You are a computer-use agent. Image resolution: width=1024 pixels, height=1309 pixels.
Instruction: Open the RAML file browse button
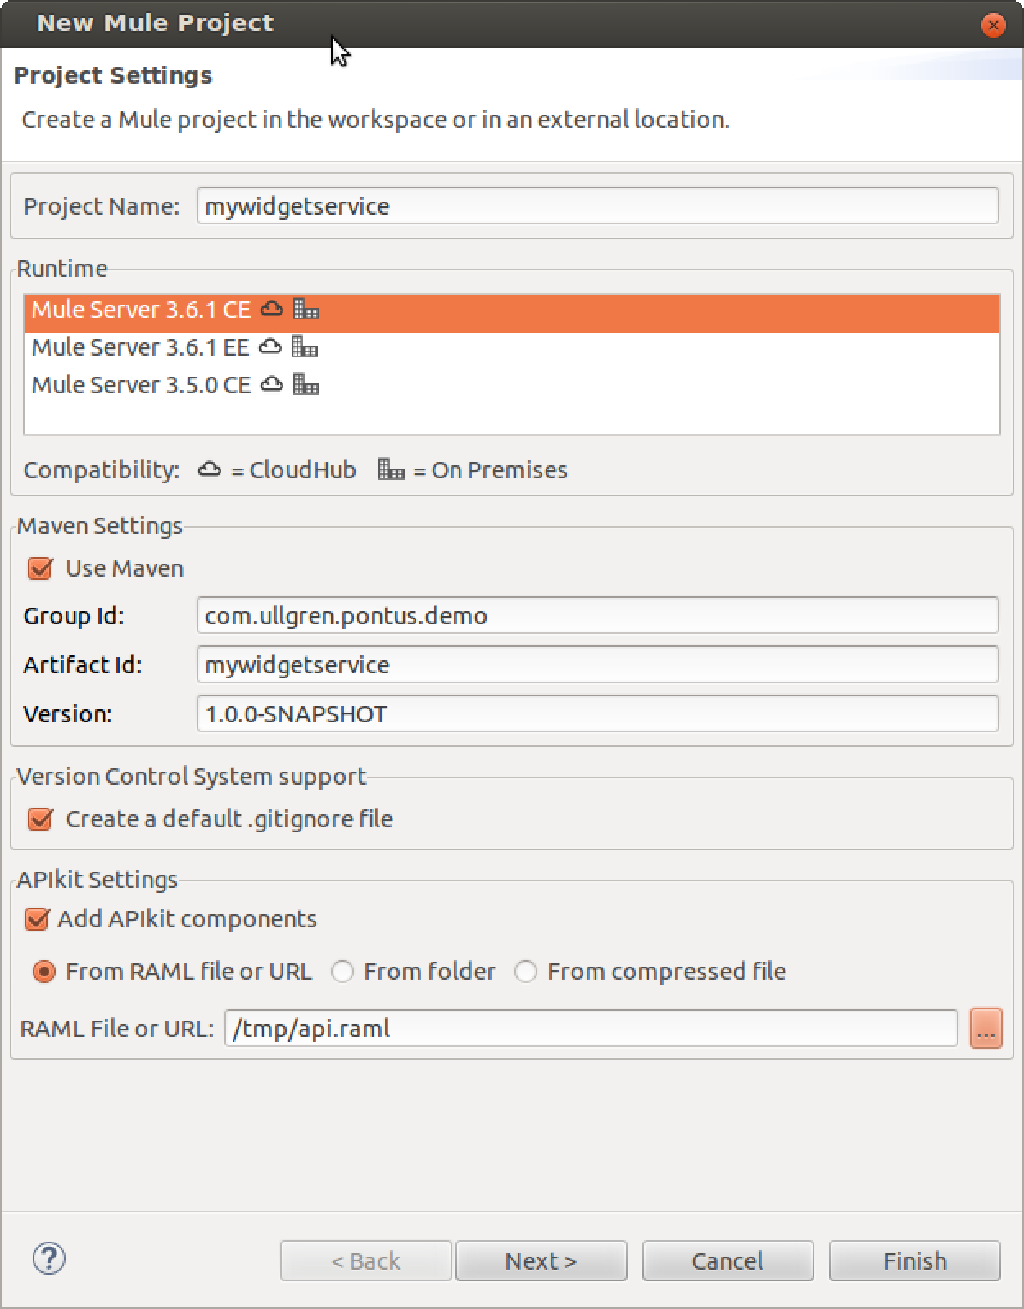[985, 1028]
